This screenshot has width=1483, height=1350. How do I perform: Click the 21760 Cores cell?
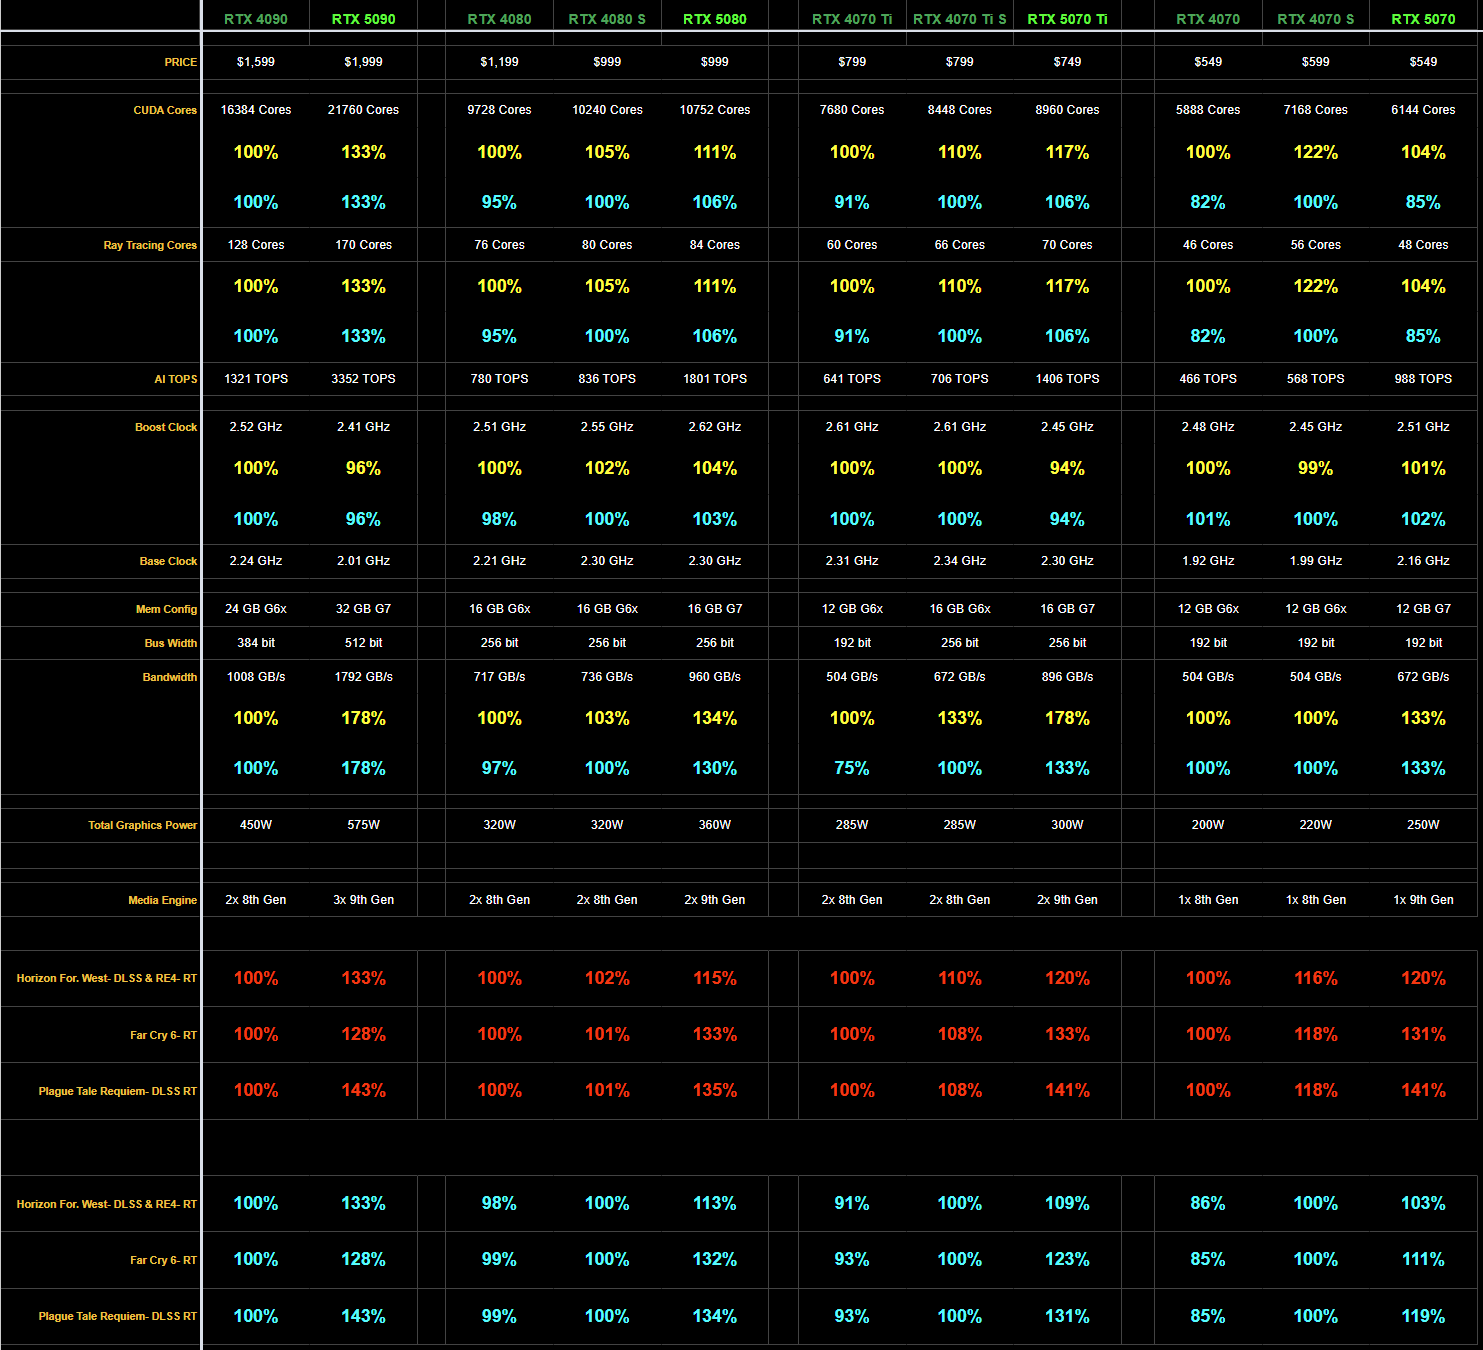pos(363,110)
